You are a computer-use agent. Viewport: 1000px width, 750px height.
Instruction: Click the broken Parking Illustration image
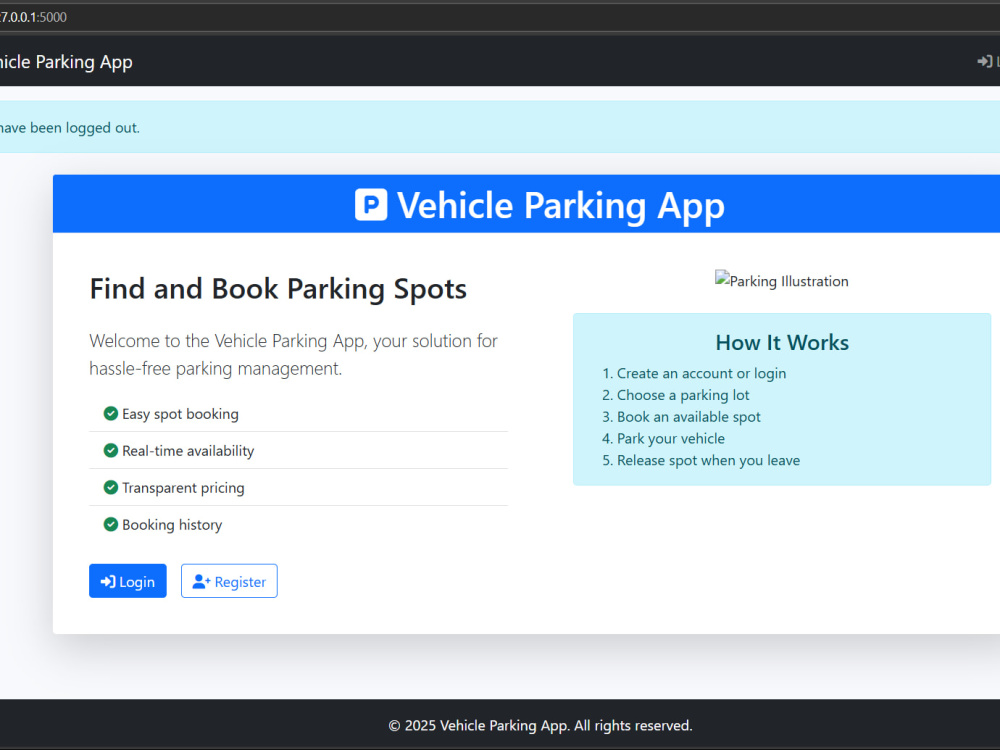tap(782, 281)
